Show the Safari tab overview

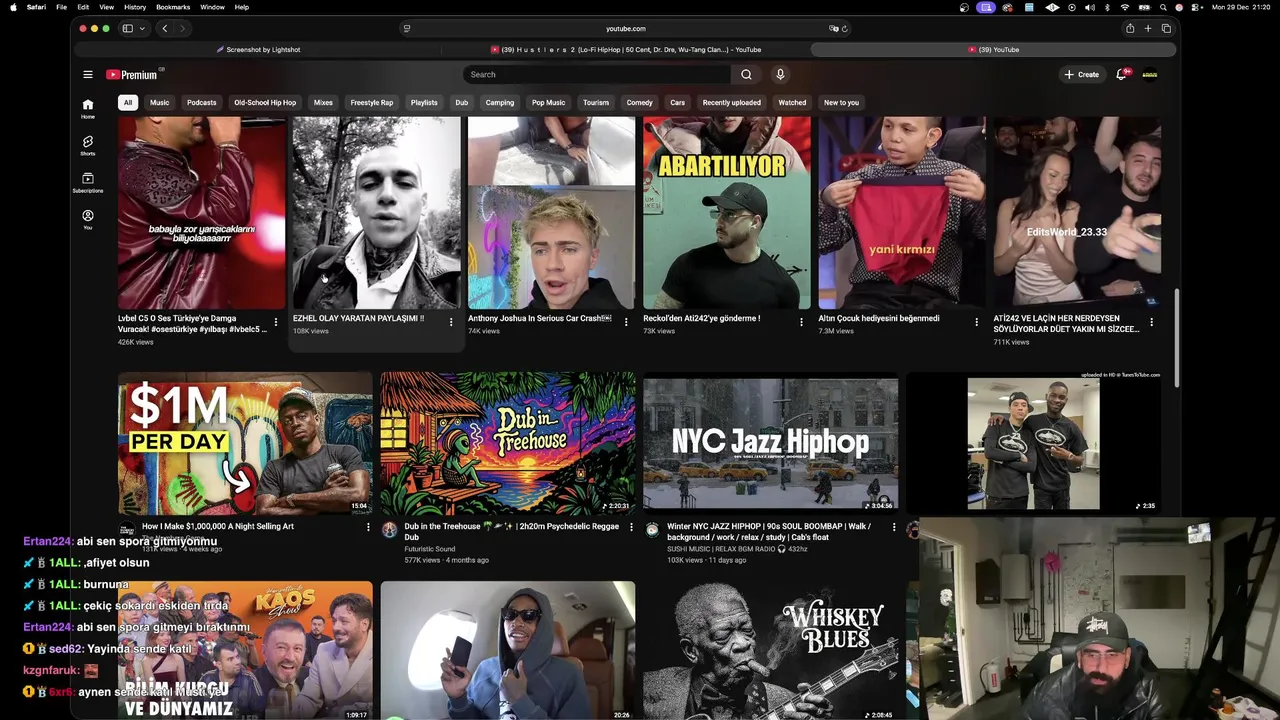pos(1166,28)
